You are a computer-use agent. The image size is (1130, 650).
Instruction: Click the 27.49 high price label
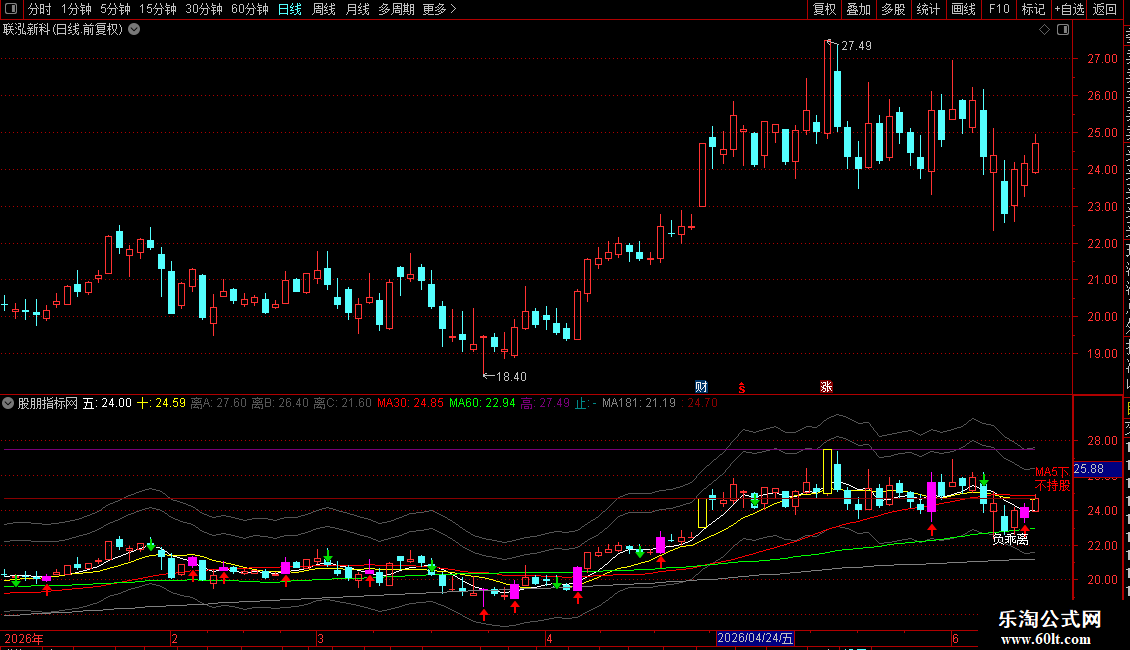pyautogui.click(x=856, y=45)
